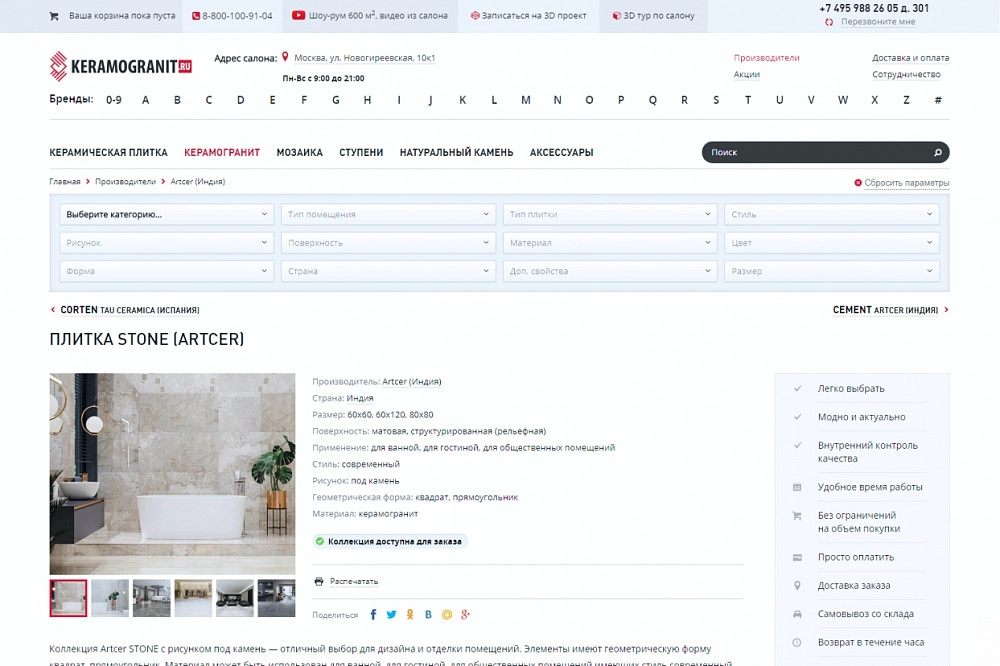Open the Artcer (Индия) manufacturer link

point(411,381)
